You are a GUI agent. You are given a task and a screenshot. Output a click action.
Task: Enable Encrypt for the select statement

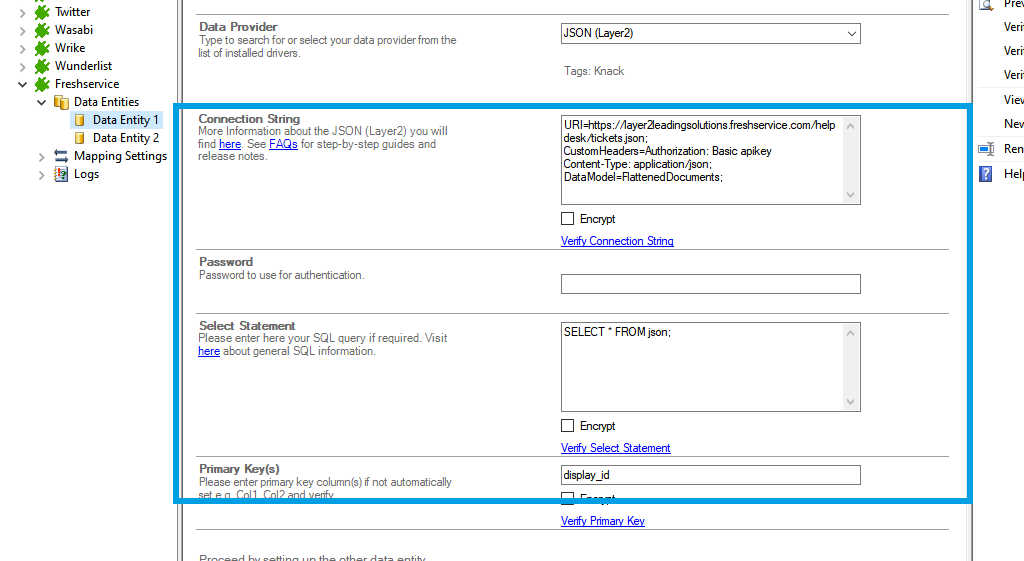click(568, 426)
